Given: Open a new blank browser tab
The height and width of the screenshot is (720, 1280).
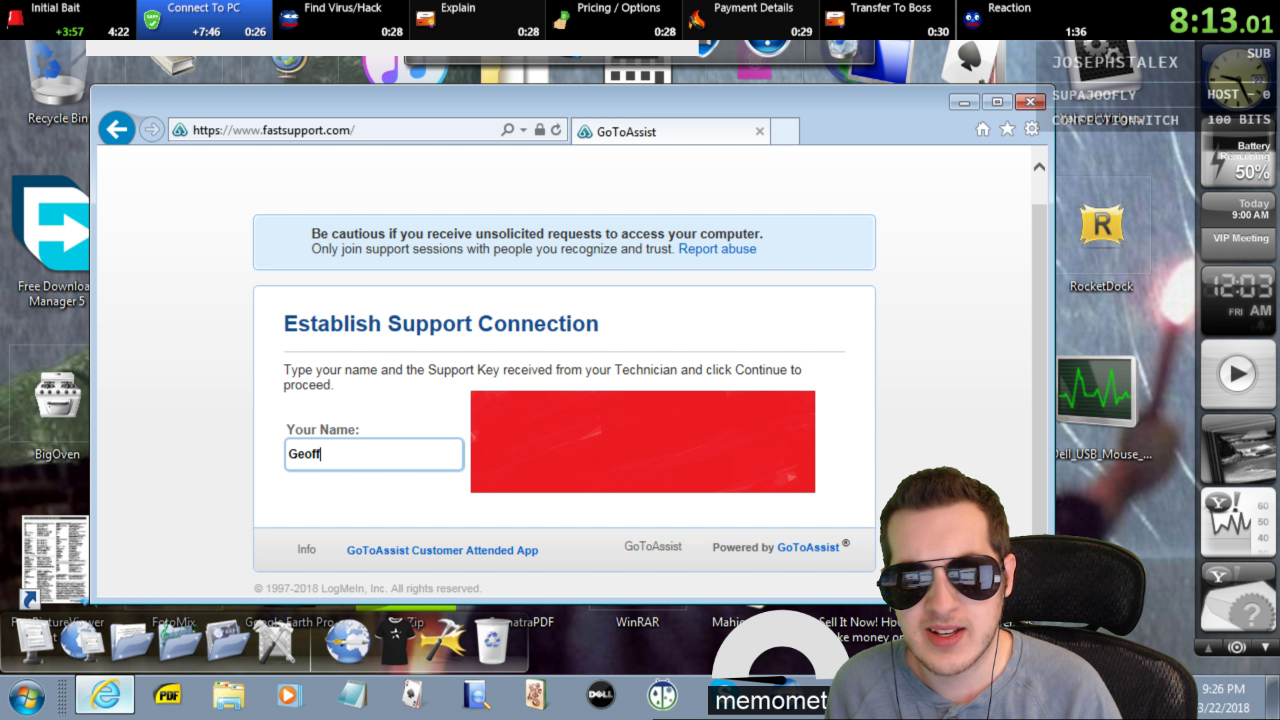Looking at the screenshot, I should tap(785, 131).
